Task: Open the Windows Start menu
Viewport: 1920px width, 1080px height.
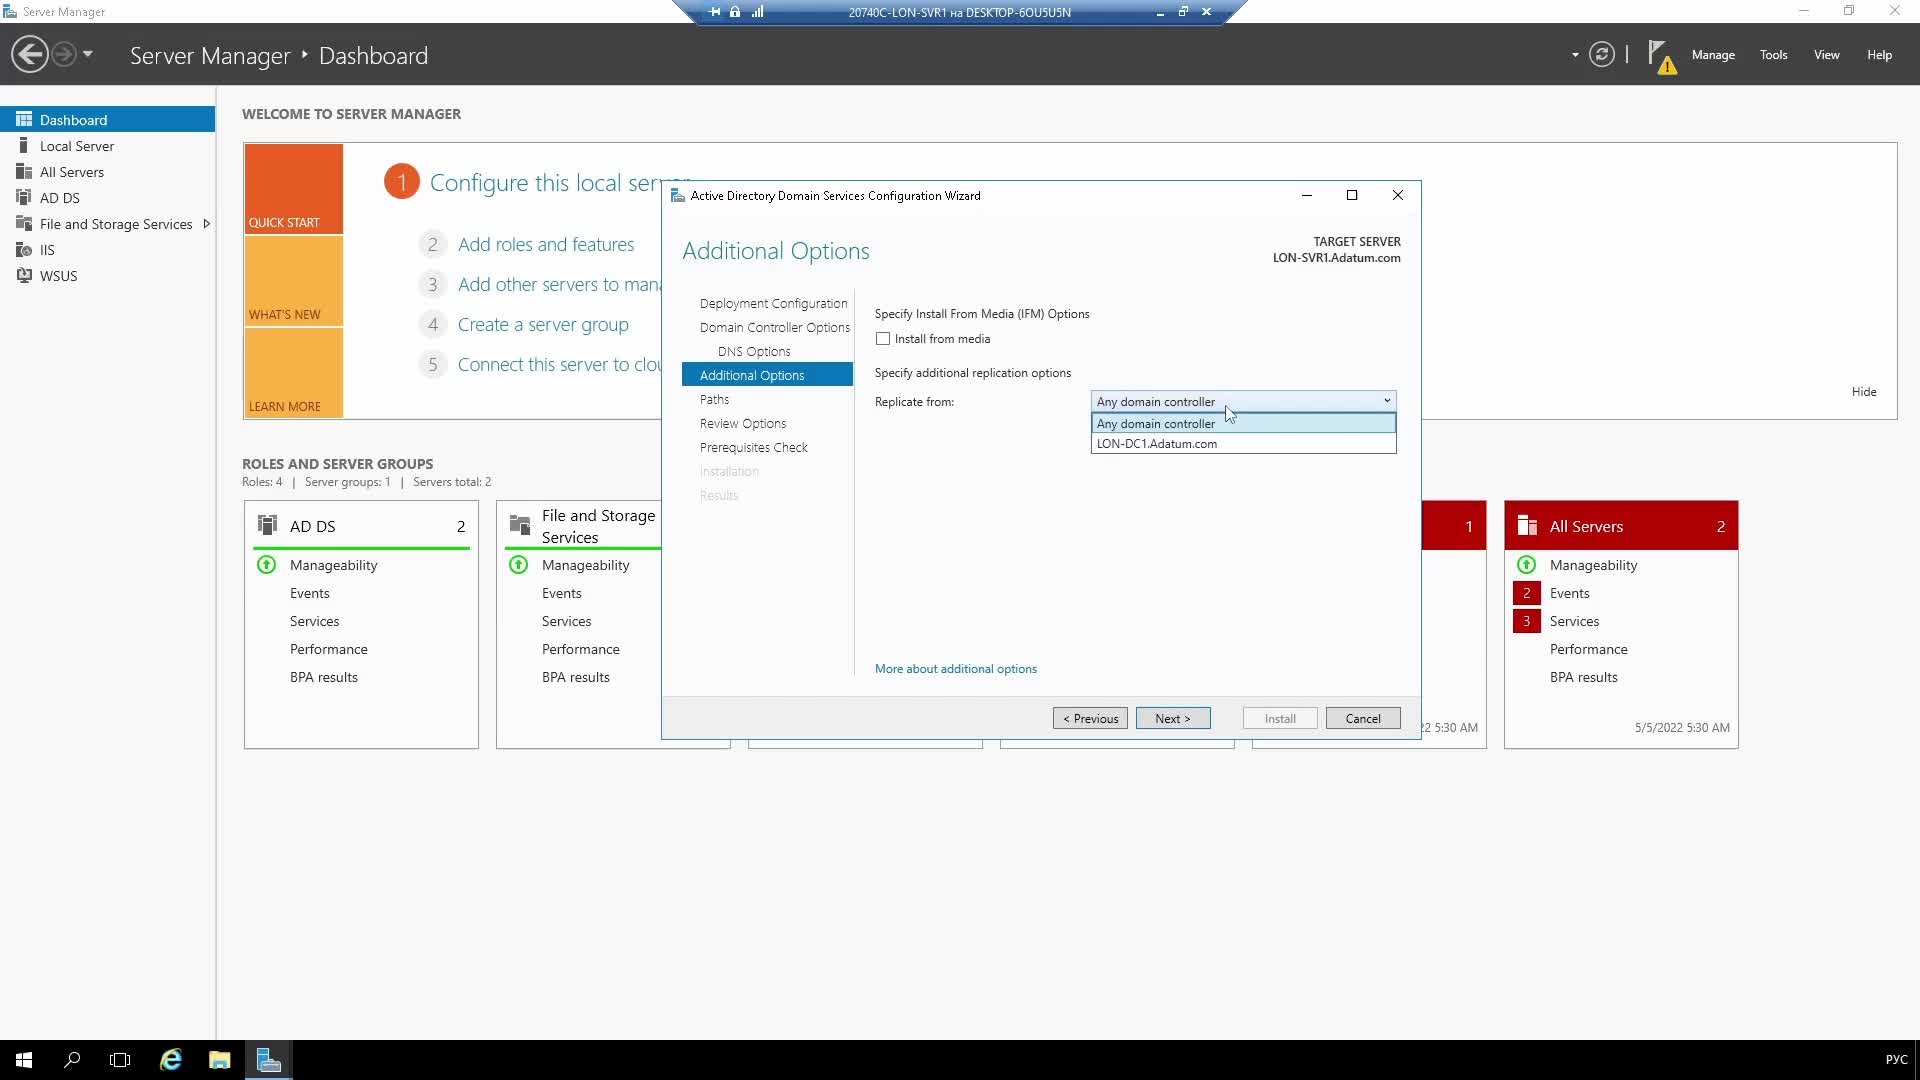Action: [24, 1060]
